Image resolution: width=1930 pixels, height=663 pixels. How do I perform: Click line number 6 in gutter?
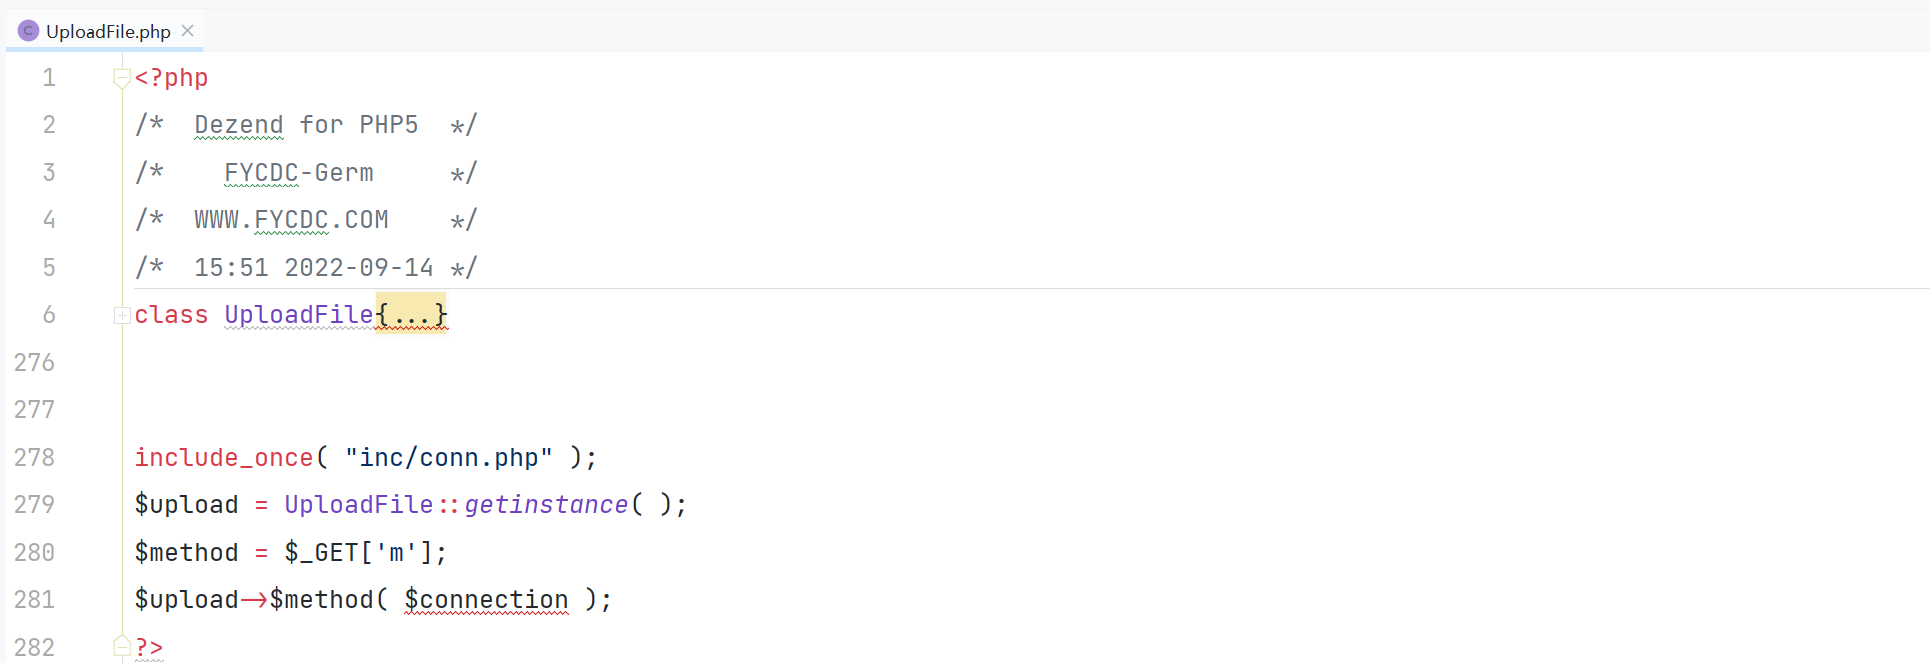coord(49,315)
